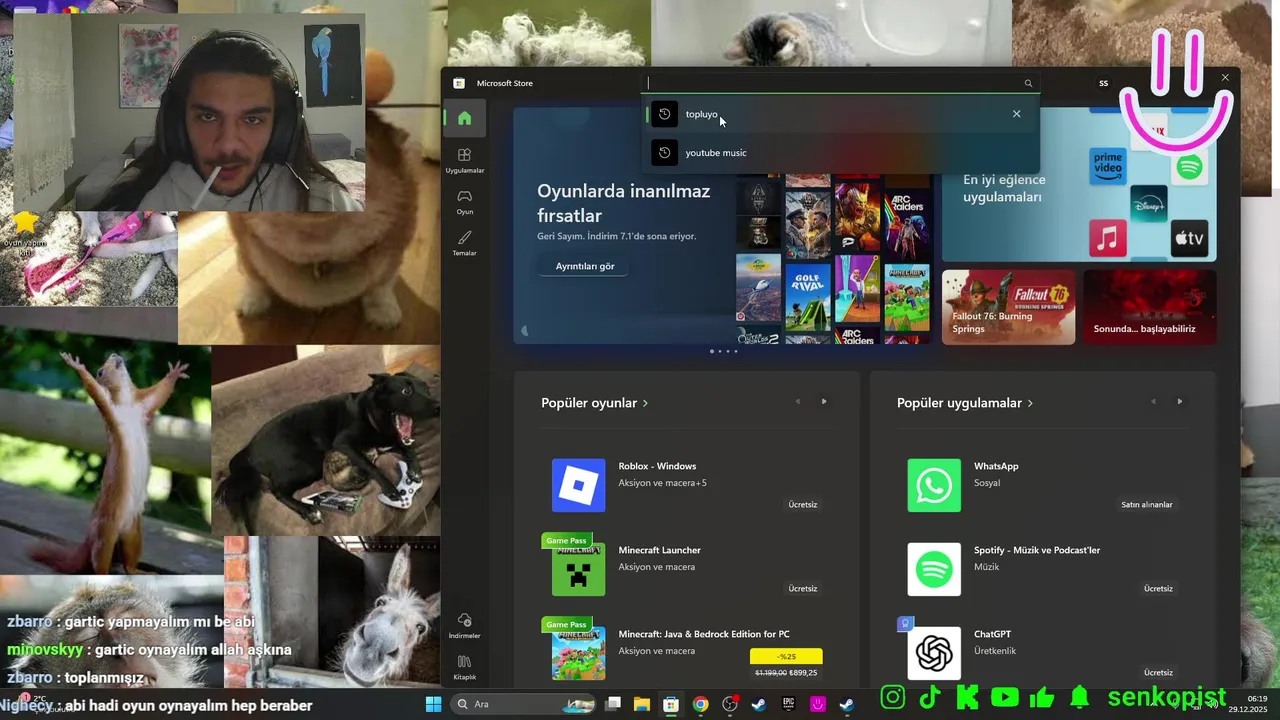Open Spotify app icon in list
This screenshot has height=720, width=1280.
[934, 569]
